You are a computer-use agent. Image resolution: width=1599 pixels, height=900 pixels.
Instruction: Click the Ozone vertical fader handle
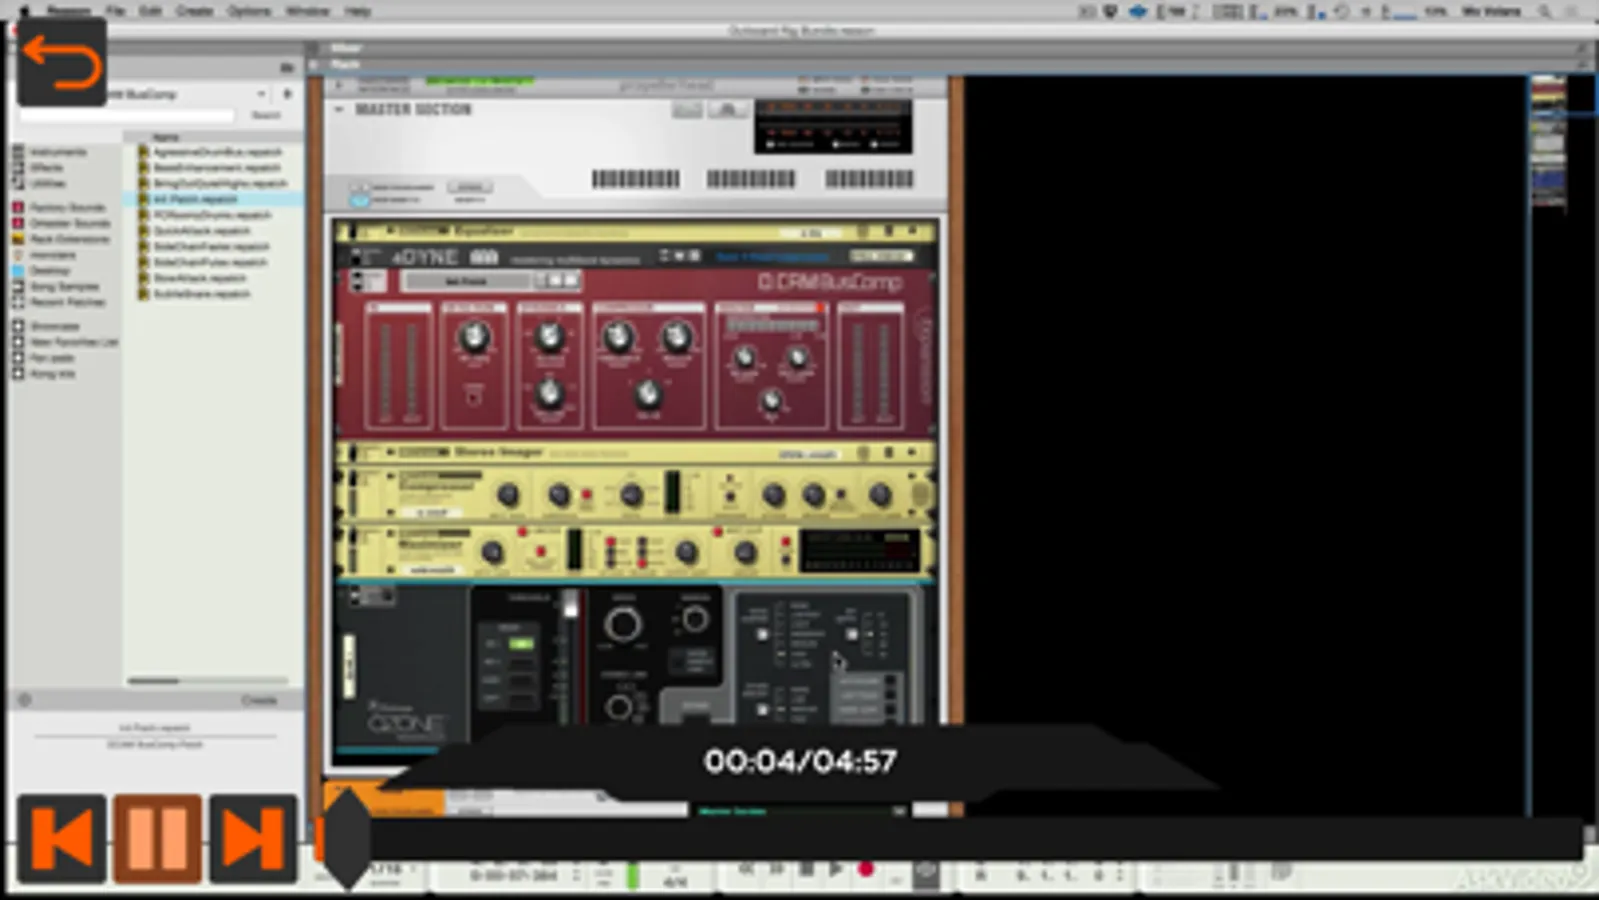(x=569, y=606)
